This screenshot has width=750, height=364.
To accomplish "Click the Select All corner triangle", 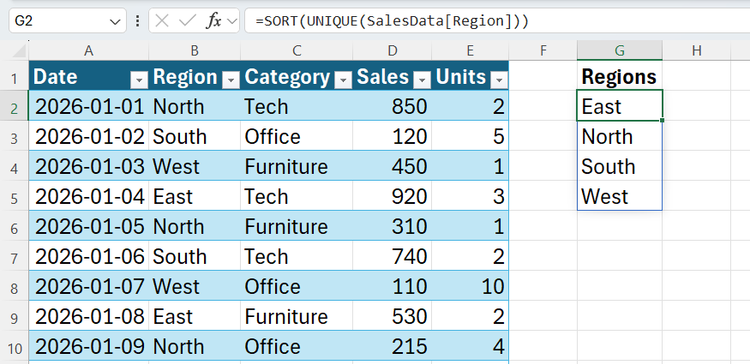I will tap(18, 51).
